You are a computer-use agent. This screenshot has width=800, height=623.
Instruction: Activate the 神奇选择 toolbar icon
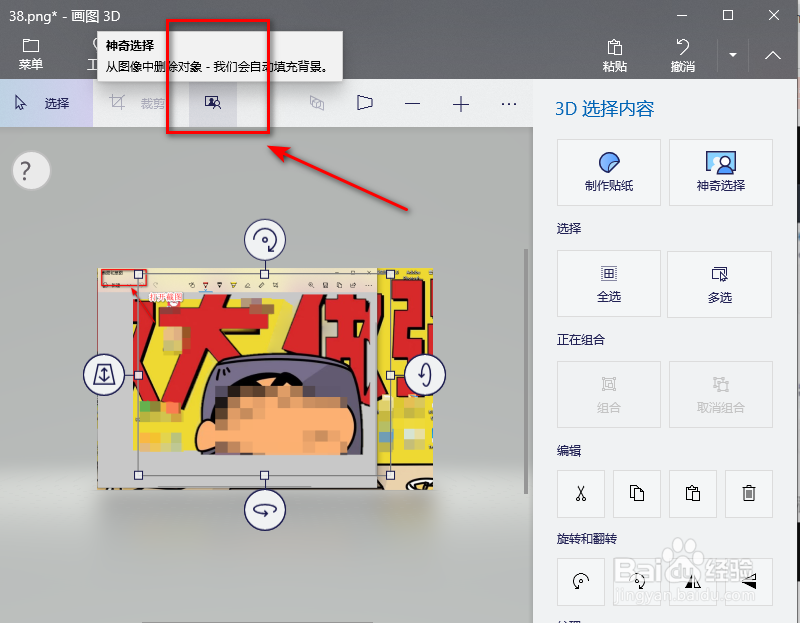213,103
